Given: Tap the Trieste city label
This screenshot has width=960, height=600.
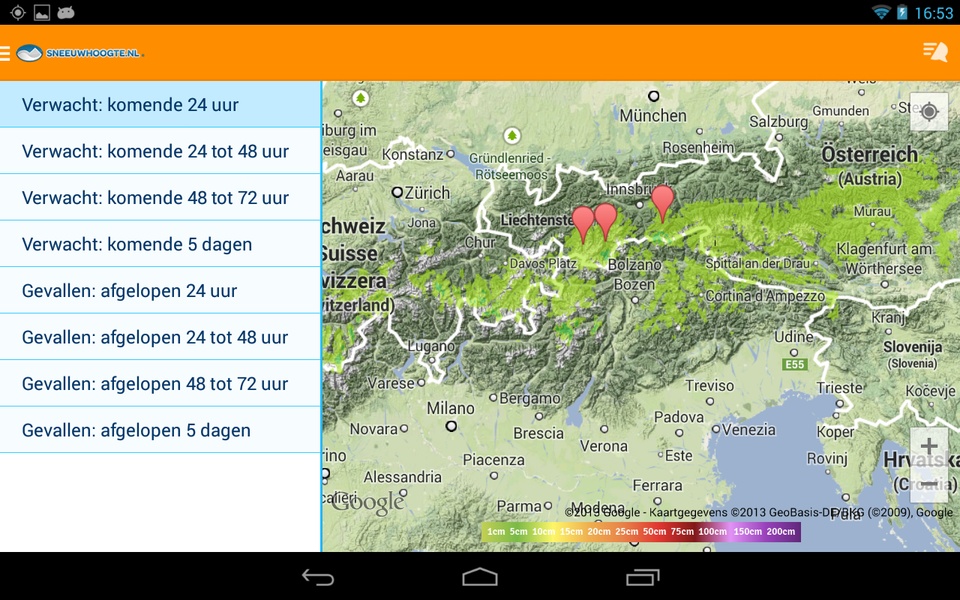Looking at the screenshot, I should tap(839, 388).
